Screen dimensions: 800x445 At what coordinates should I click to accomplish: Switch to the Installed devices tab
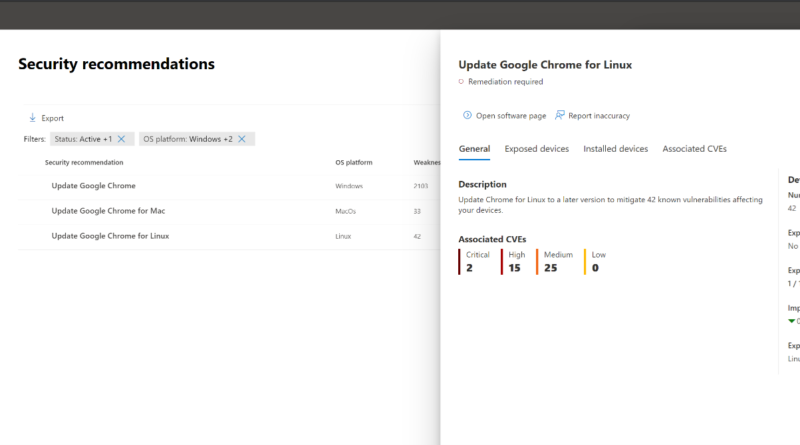pyautogui.click(x=615, y=149)
